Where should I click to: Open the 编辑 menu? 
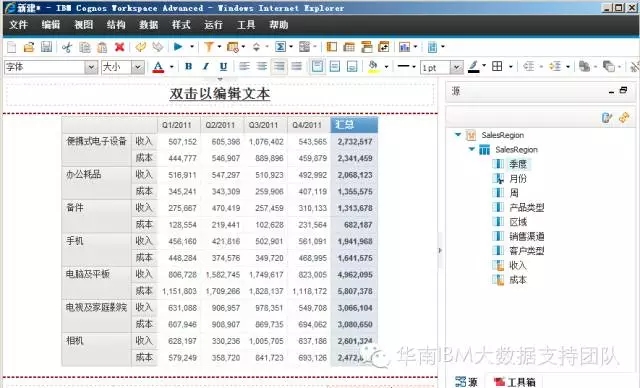coord(51,24)
